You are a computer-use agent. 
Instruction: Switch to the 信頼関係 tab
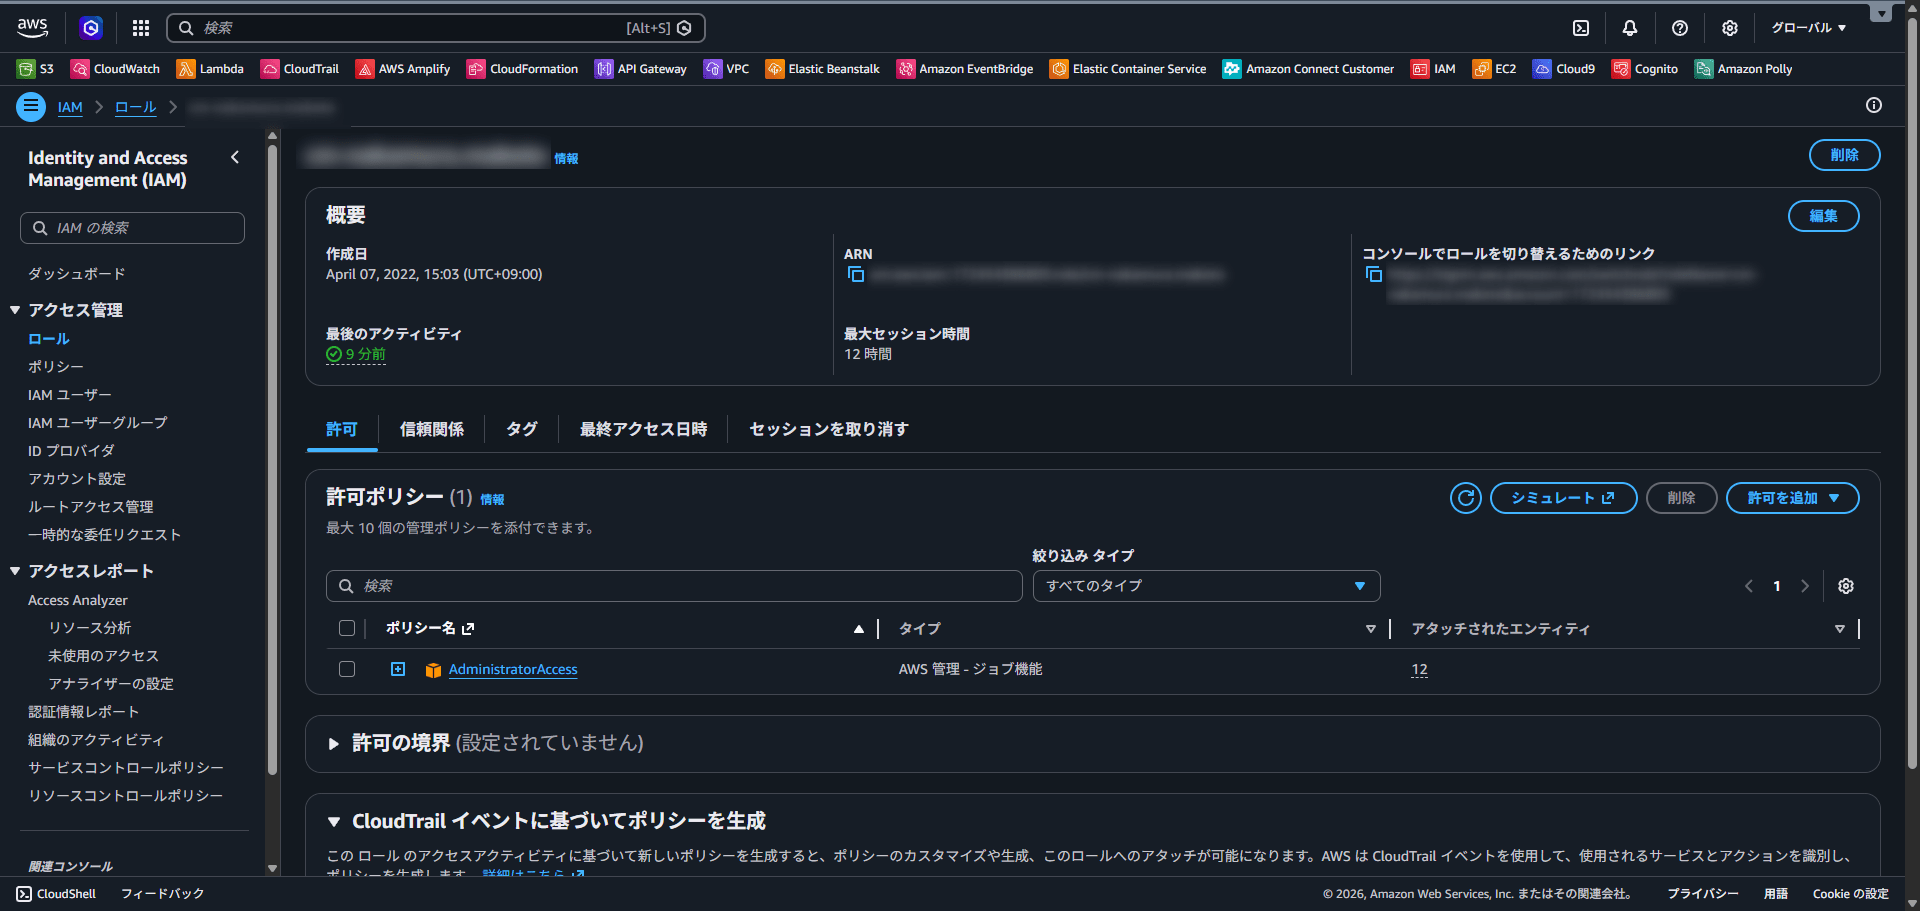point(432,429)
